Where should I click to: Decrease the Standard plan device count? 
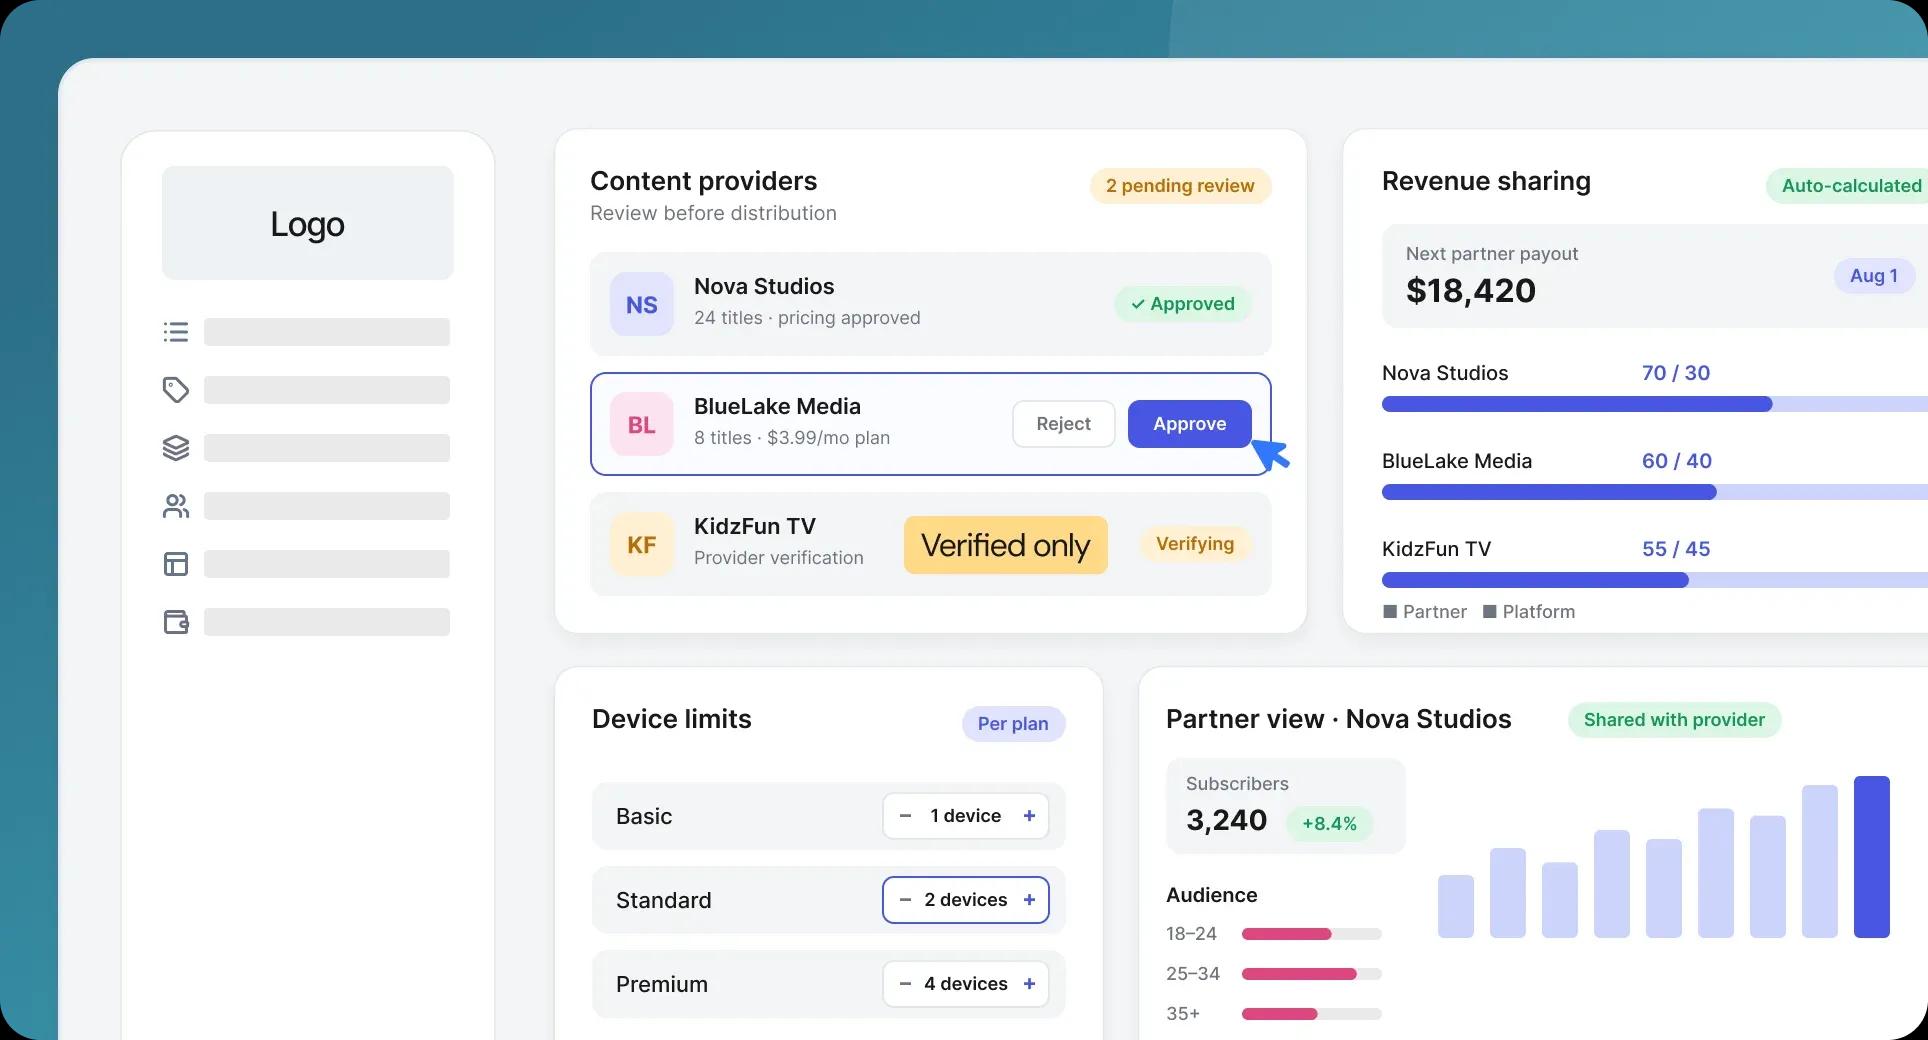point(905,900)
